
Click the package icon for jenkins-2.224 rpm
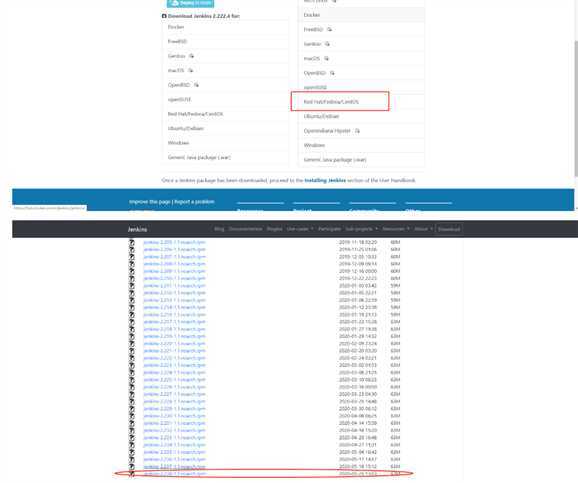132,373
